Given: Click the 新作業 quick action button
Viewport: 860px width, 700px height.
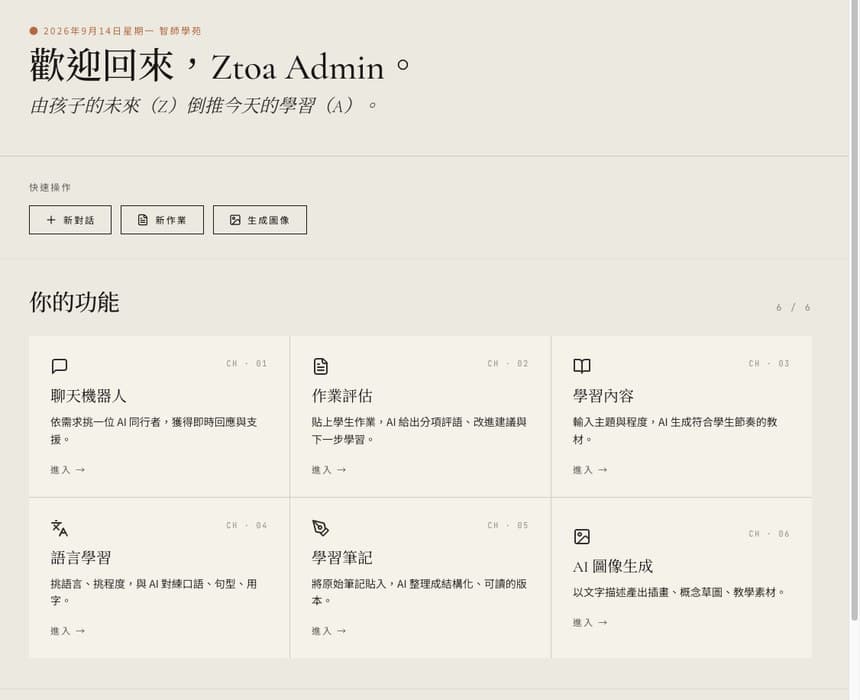Looking at the screenshot, I should (162, 220).
